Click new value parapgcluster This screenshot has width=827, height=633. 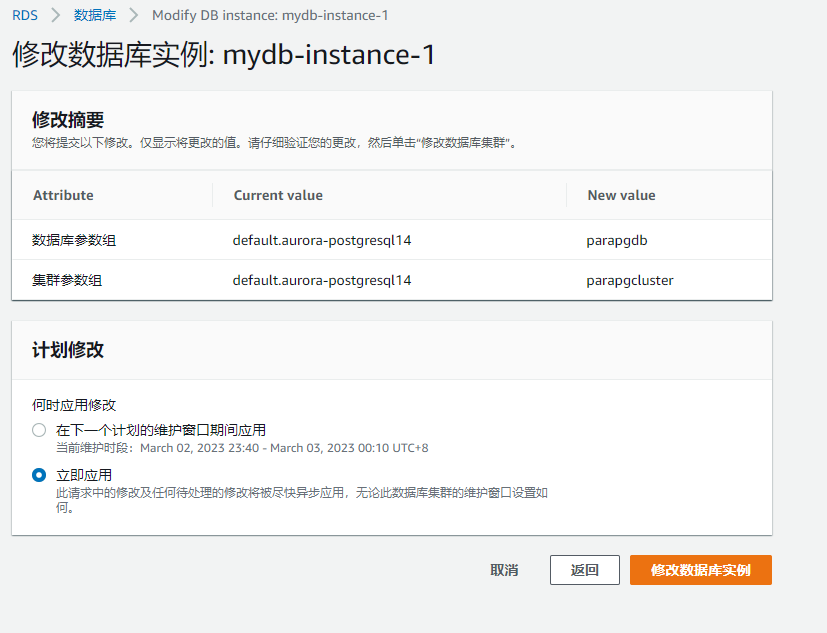tap(630, 280)
